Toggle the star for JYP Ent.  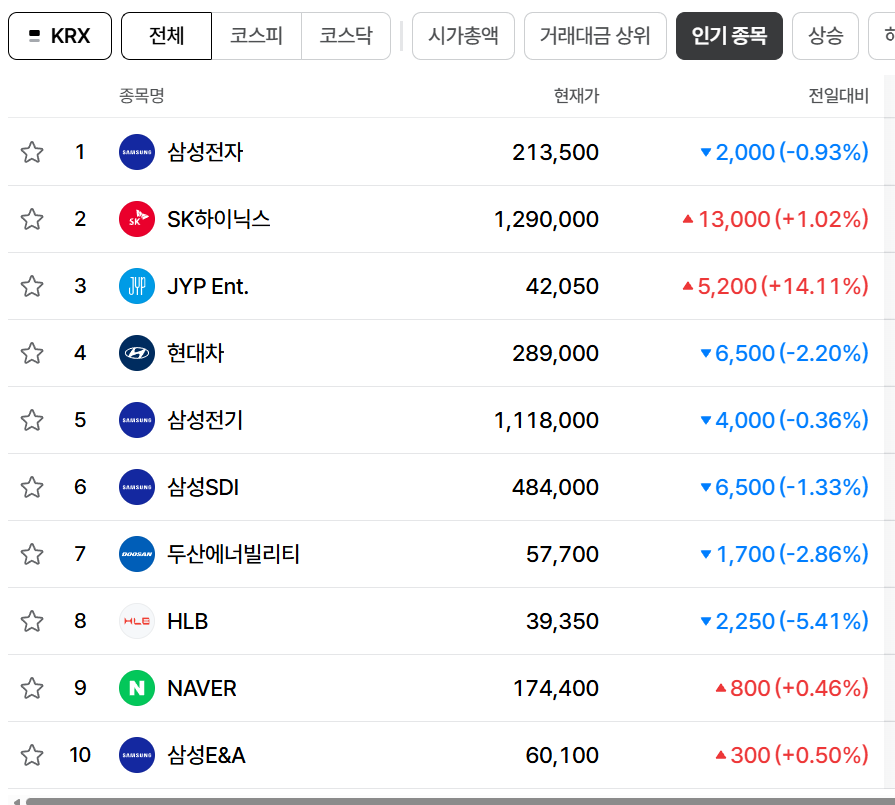coord(32,286)
